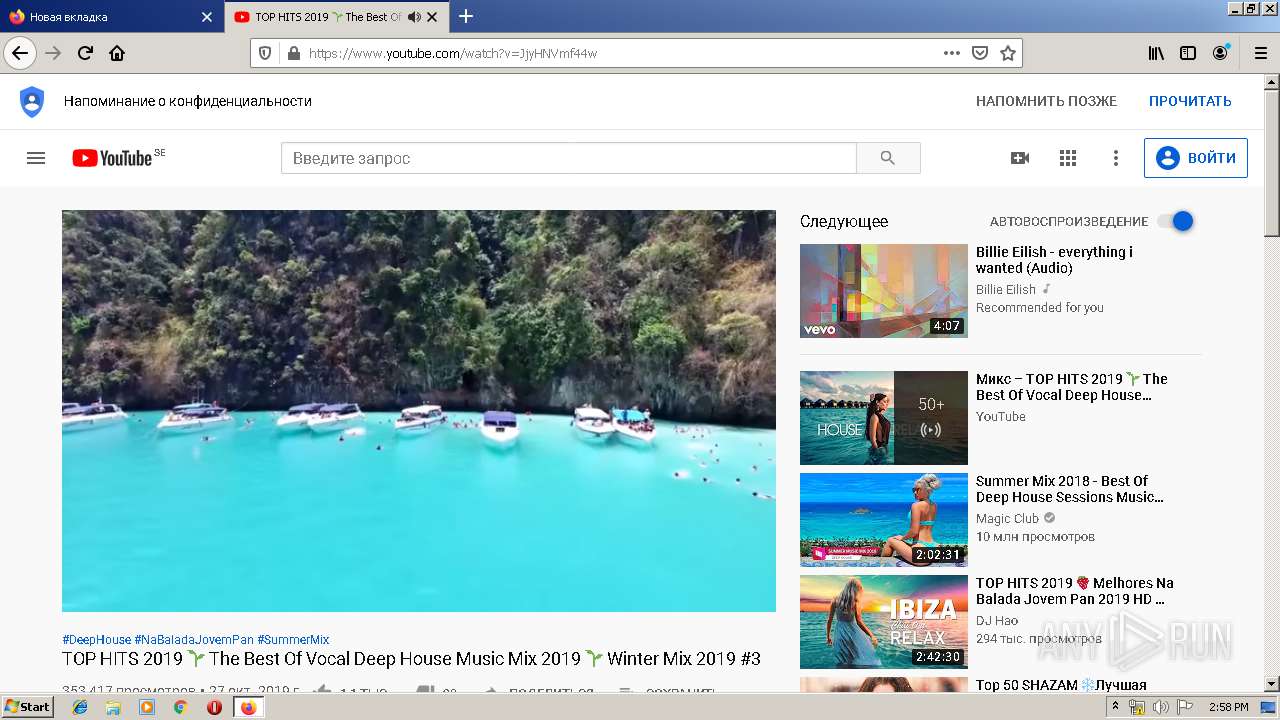Click the forward navigation arrow
This screenshot has height=720, width=1280.
click(x=53, y=53)
